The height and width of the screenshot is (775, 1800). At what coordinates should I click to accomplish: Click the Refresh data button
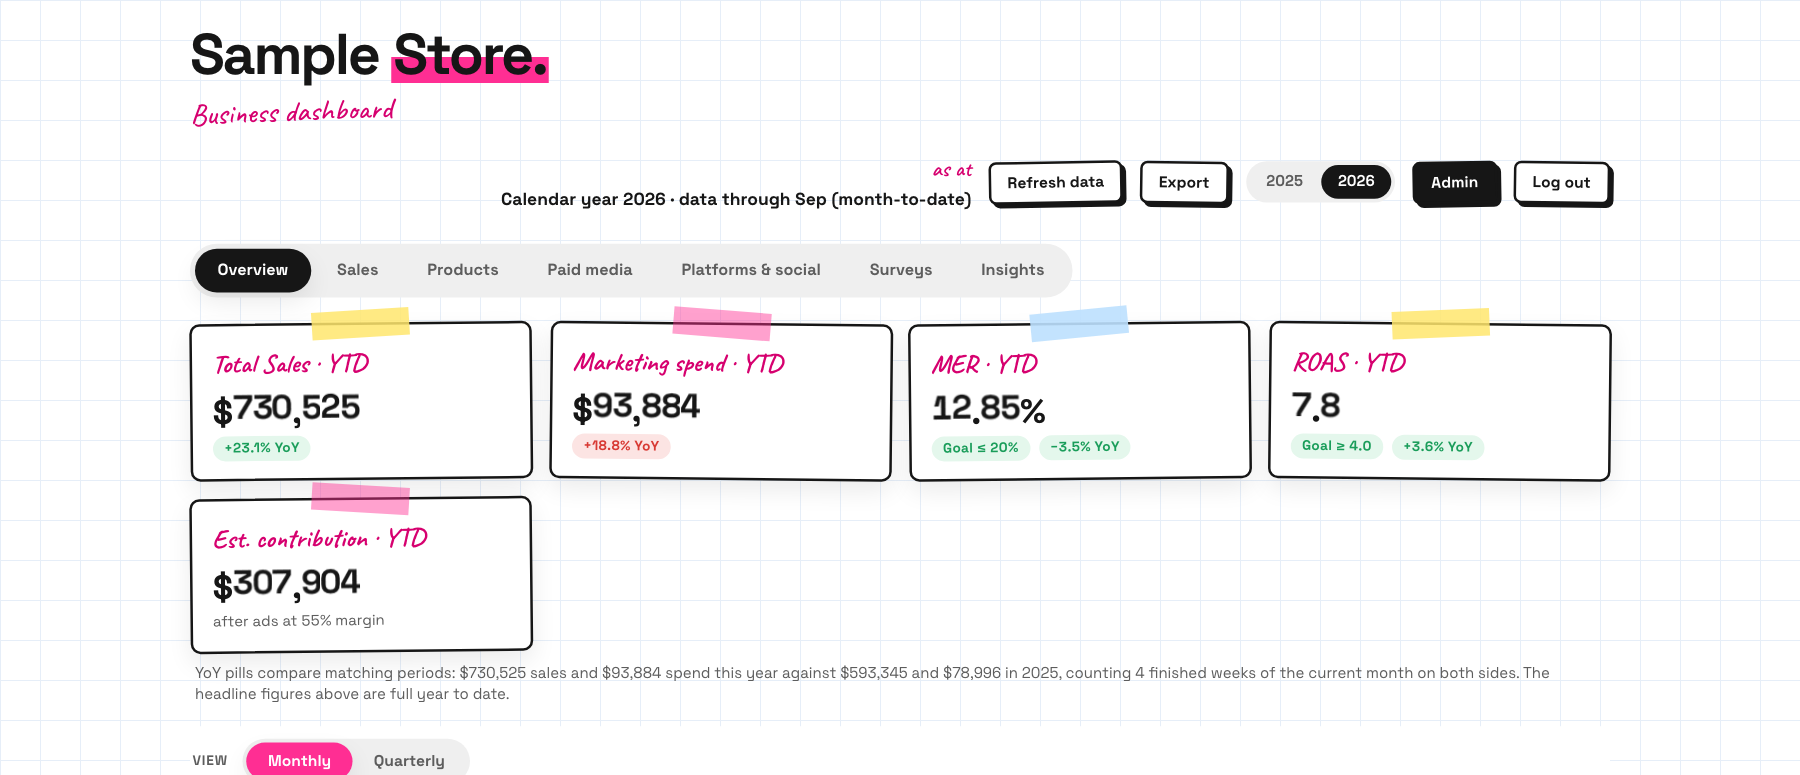coord(1055,183)
